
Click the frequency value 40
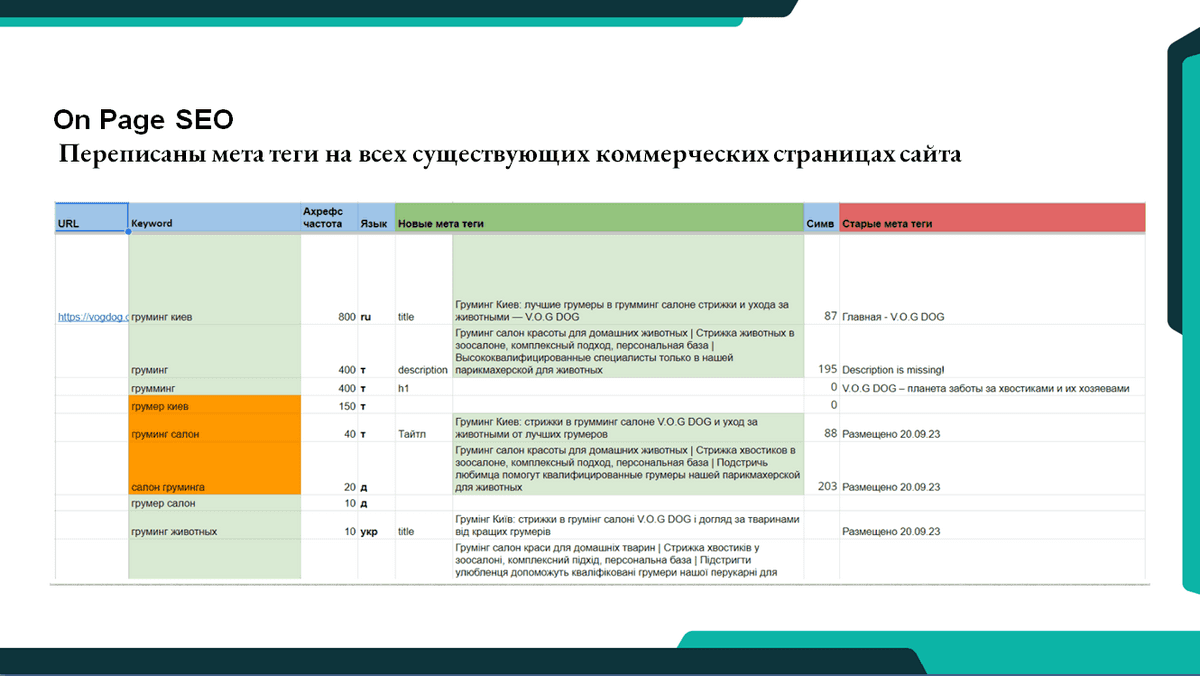tap(349, 435)
